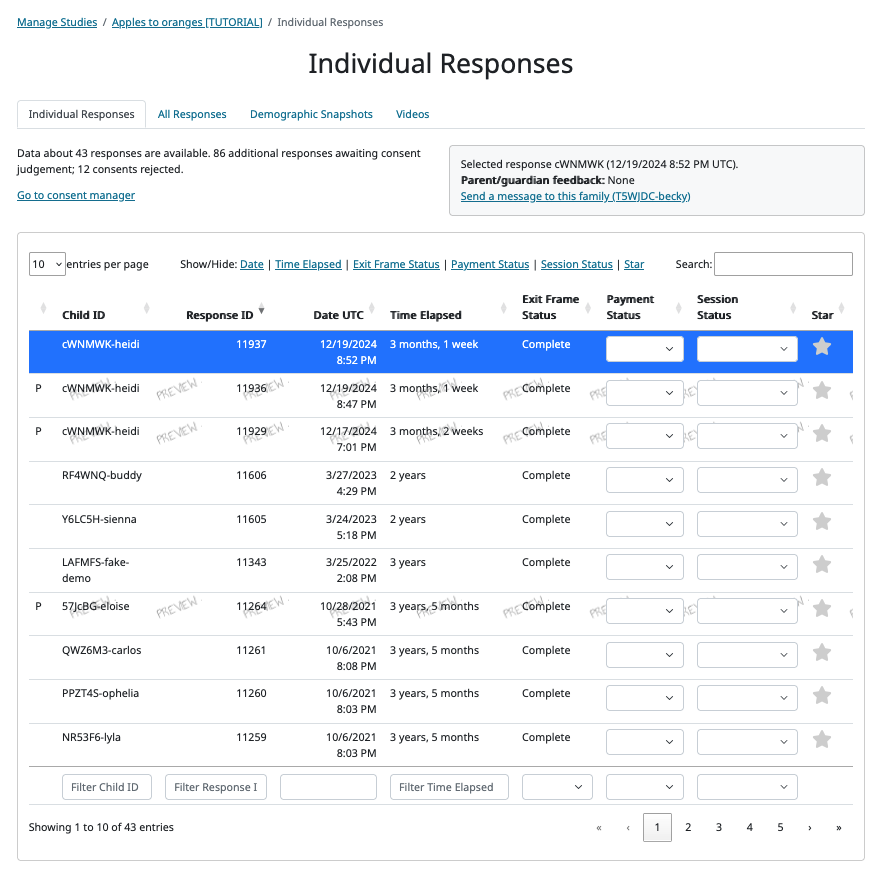Star the LAFMFS-fake-demo response
Image resolution: width=880 pixels, height=872 pixels.
pyautogui.click(x=822, y=564)
